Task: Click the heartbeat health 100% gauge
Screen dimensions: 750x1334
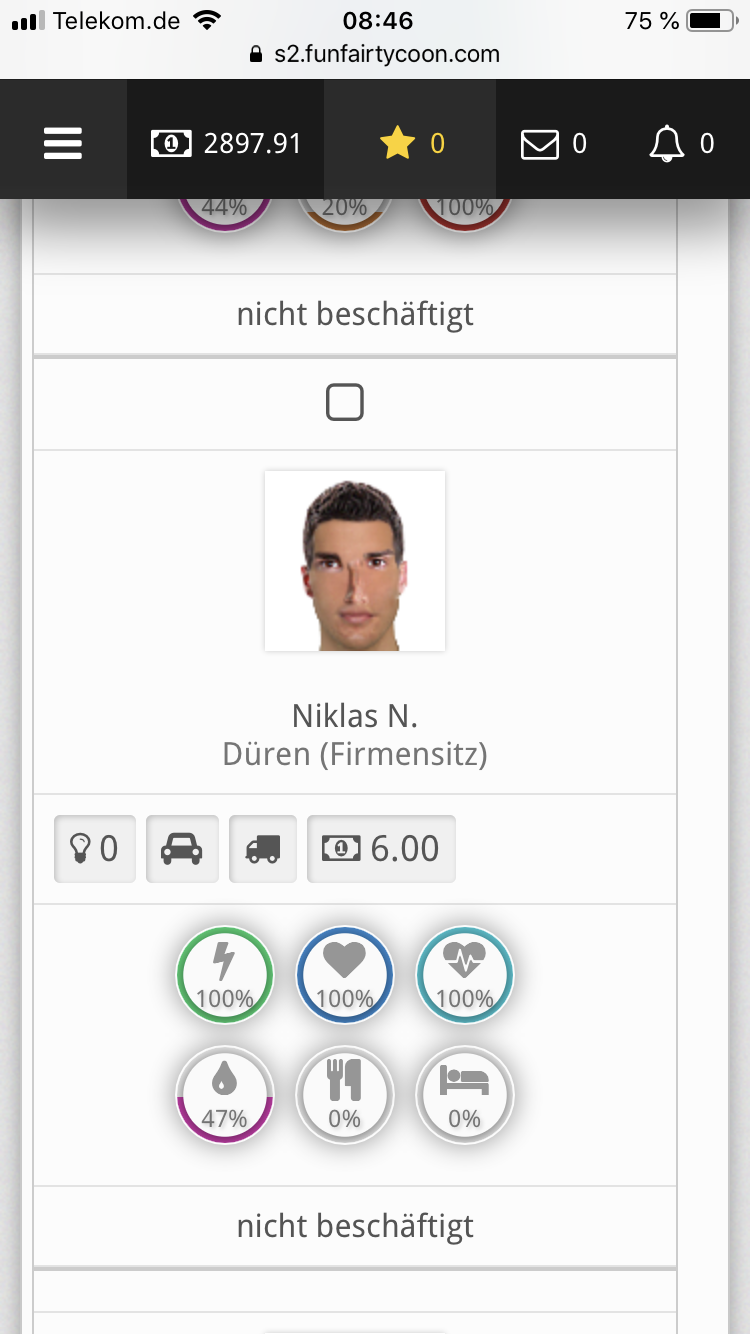Action: 465,975
